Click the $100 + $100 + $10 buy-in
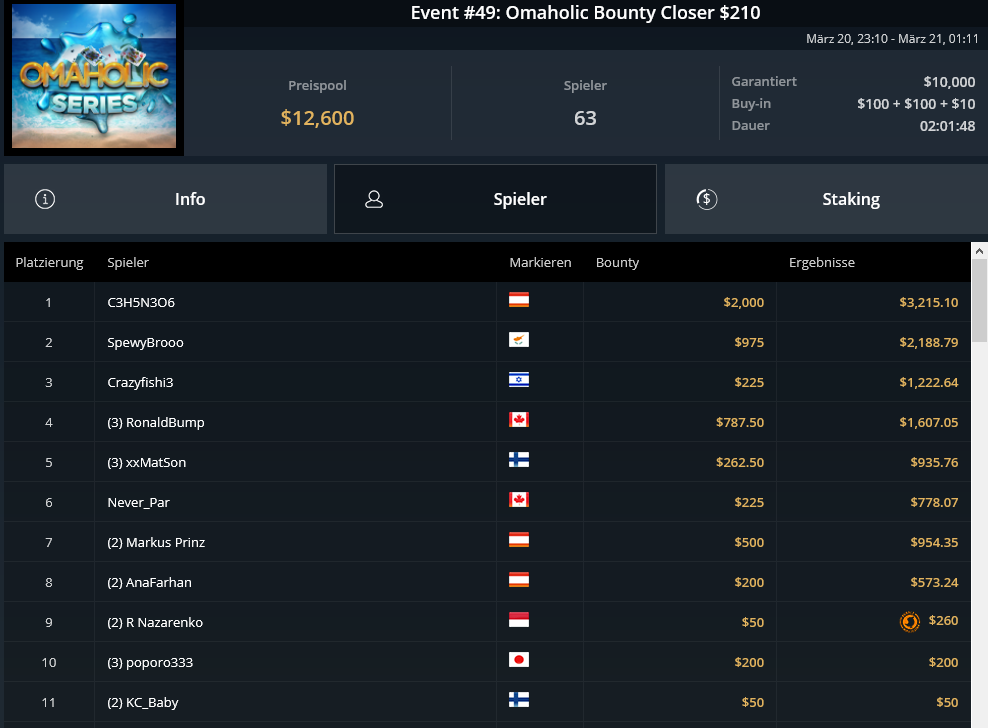Screen dimensions: 988x728 pyautogui.click(x=916, y=104)
